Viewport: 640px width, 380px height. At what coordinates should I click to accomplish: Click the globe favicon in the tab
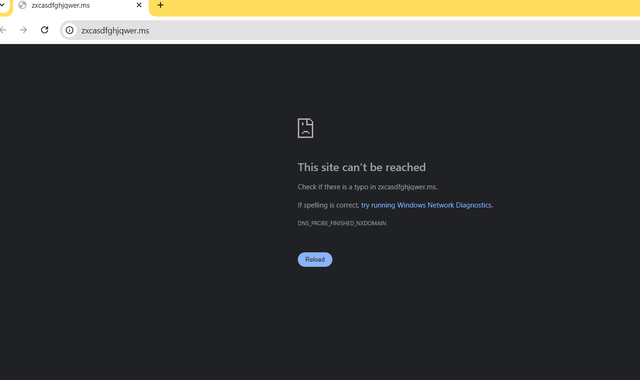(22, 5)
